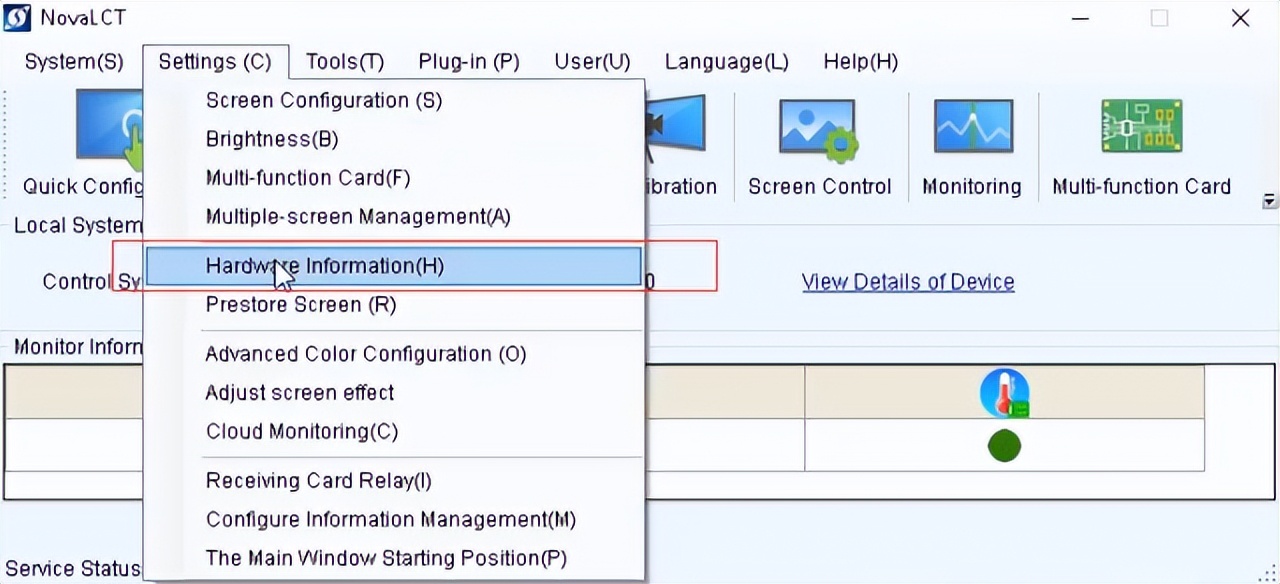Click the NovaLCT application logo icon

(x=17, y=18)
